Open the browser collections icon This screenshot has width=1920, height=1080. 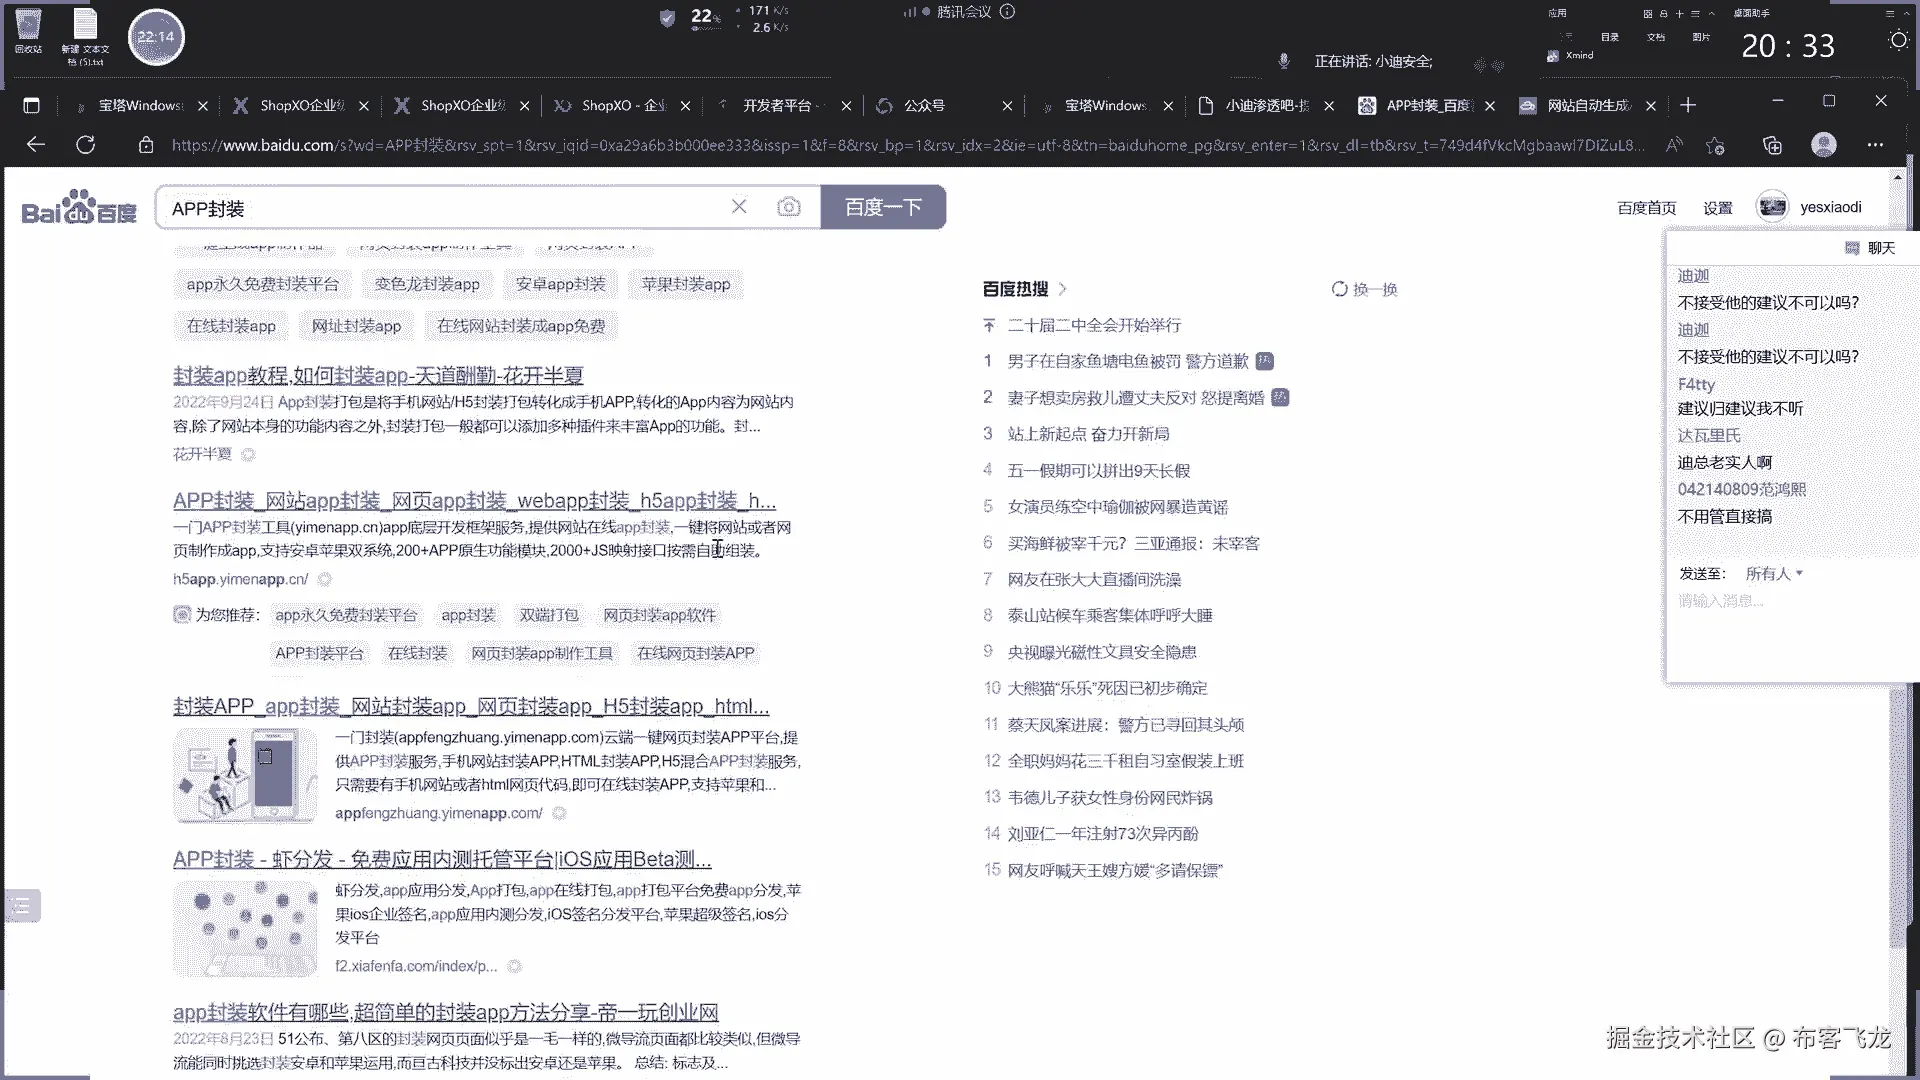(1772, 146)
